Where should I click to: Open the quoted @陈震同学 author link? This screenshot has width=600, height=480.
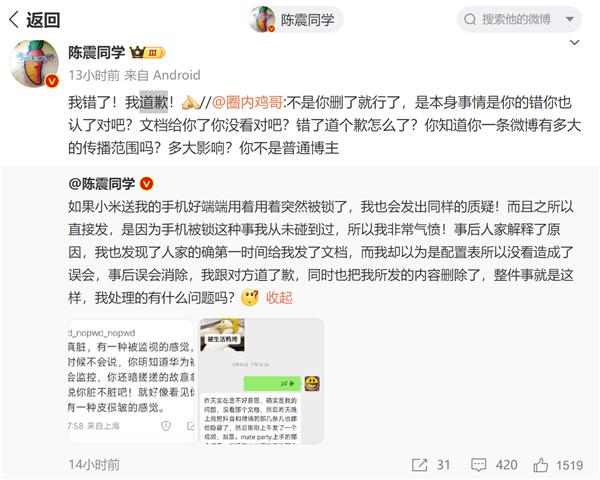click(102, 184)
